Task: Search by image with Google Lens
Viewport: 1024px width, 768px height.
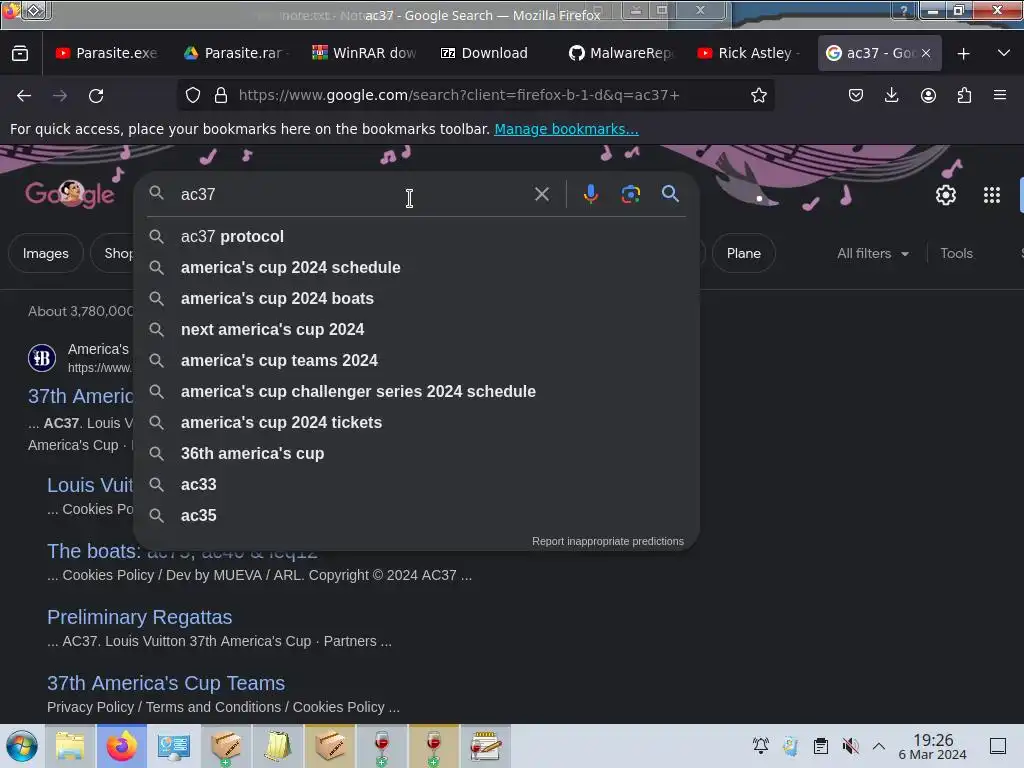Action: click(x=630, y=194)
